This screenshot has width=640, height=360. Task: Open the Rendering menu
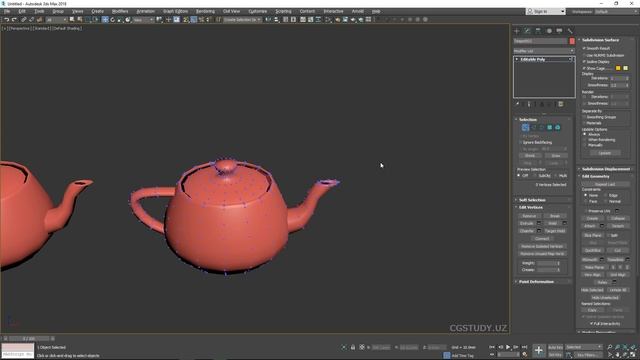(x=205, y=11)
